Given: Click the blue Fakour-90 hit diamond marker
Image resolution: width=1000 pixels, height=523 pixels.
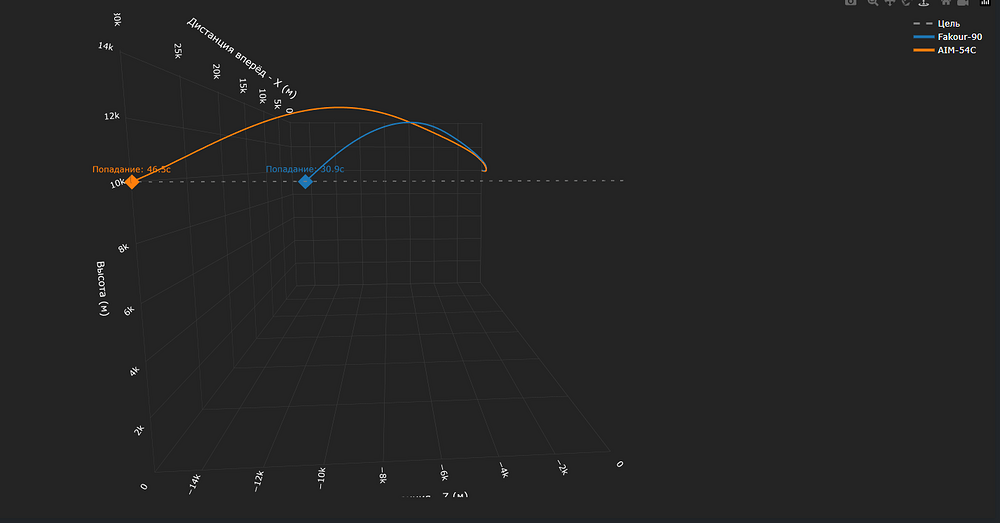Looking at the screenshot, I should [x=306, y=181].
